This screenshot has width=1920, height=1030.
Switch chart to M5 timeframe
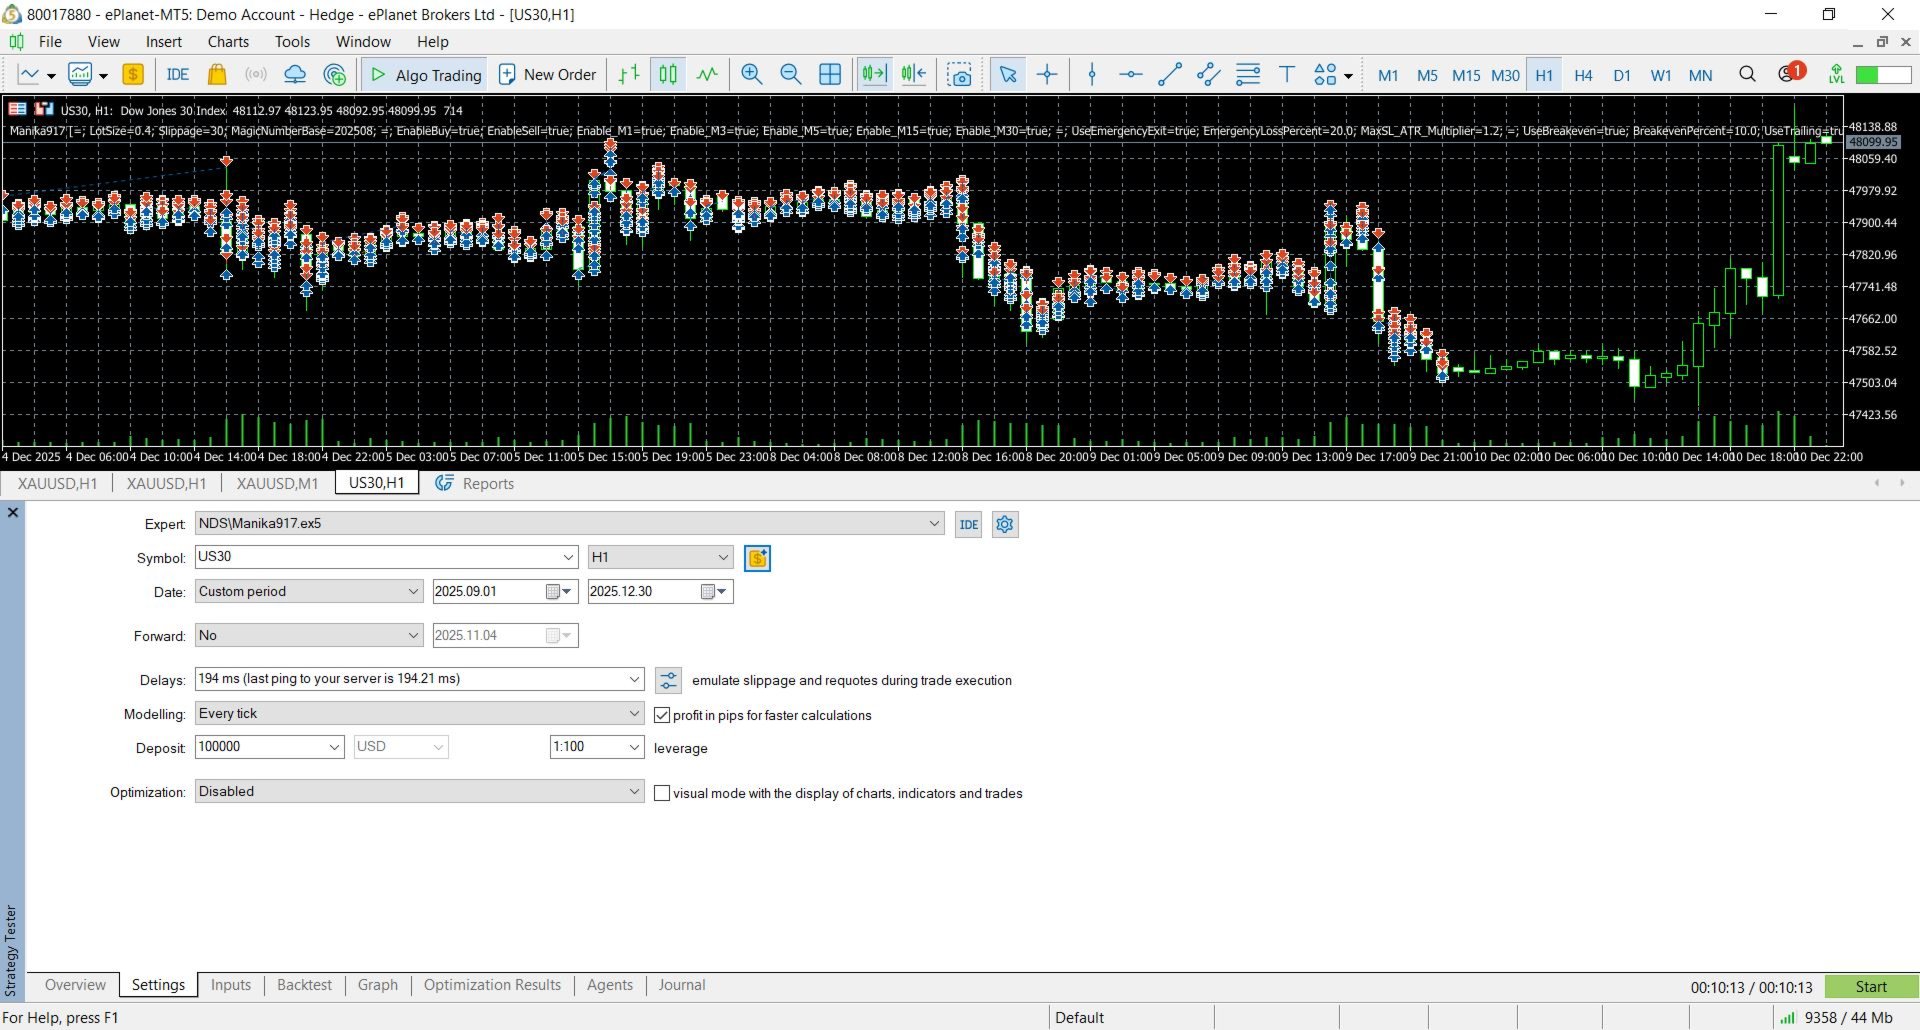point(1427,75)
